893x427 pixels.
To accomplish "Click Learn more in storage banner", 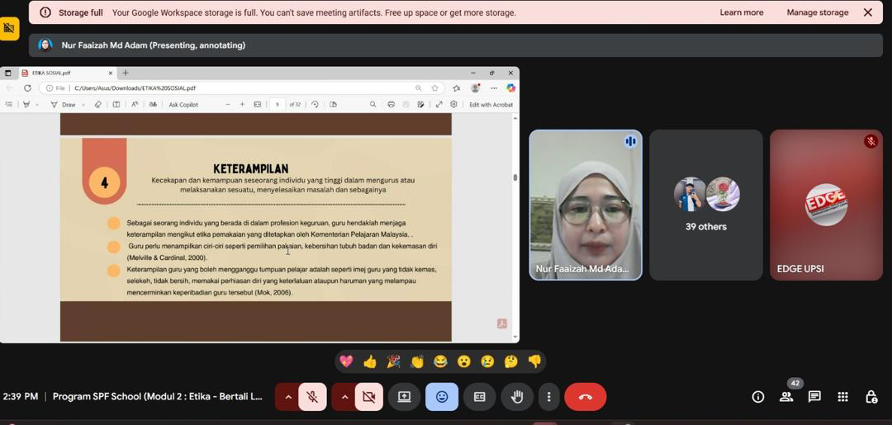I will click(741, 13).
